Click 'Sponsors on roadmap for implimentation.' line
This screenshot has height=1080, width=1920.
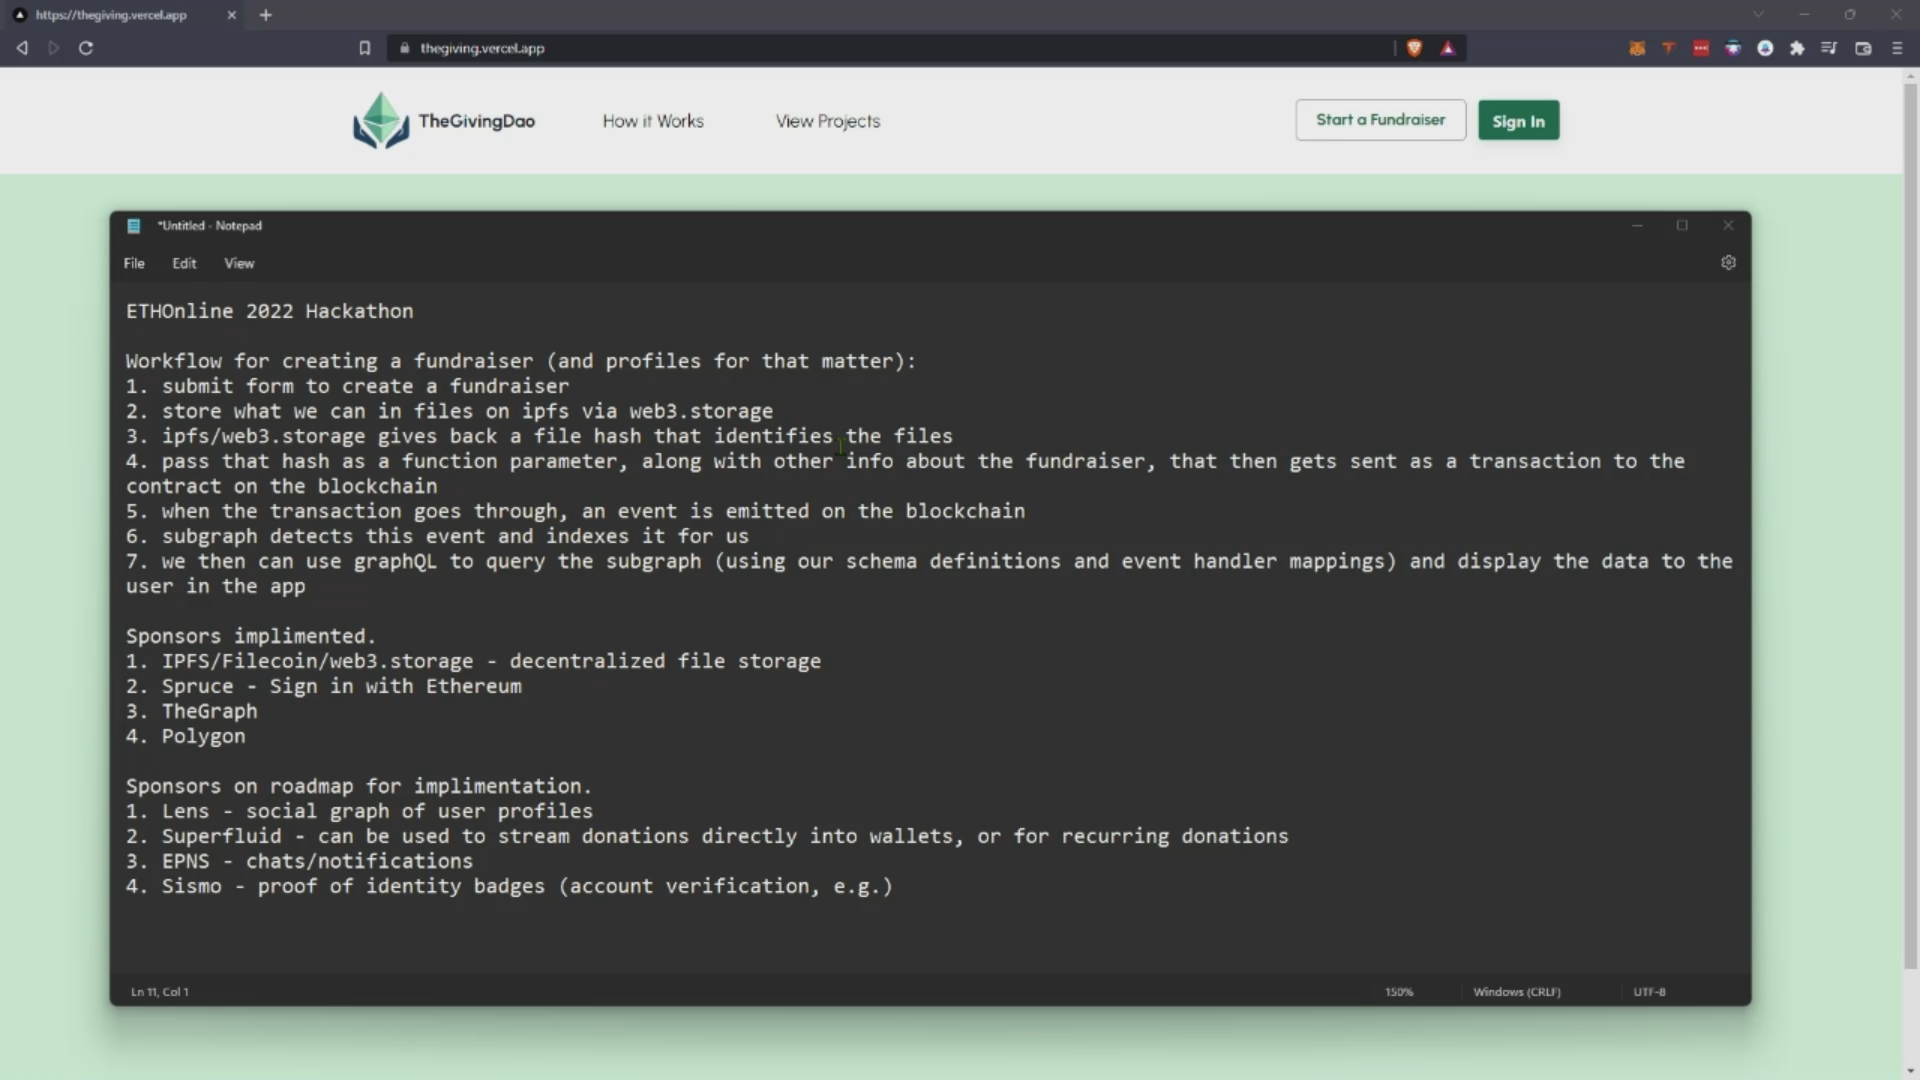[359, 786]
